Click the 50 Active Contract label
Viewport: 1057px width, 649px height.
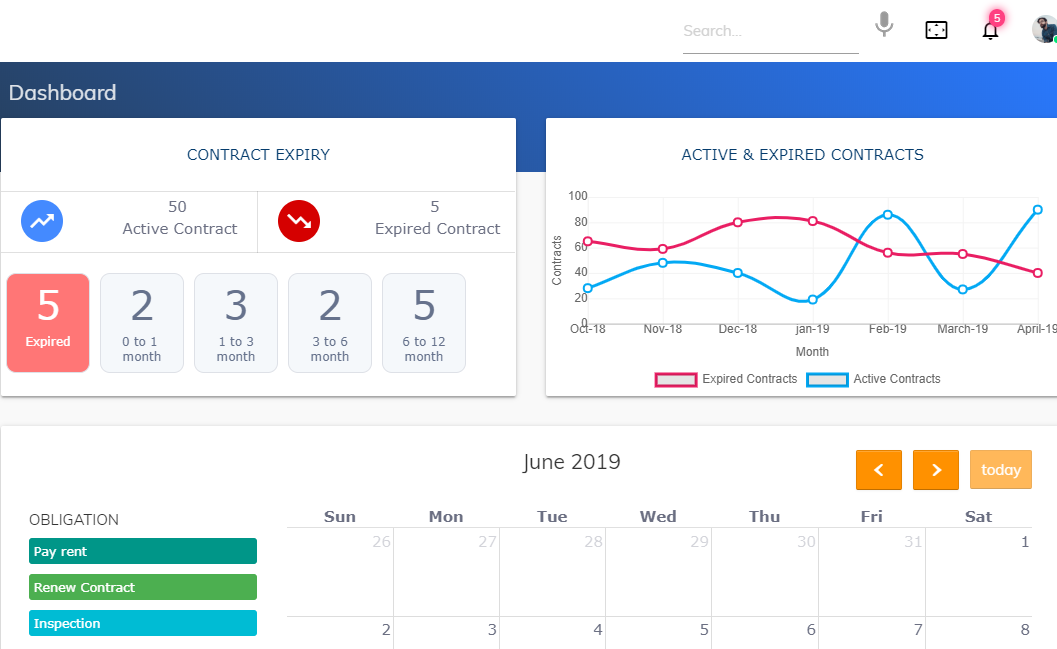179,218
